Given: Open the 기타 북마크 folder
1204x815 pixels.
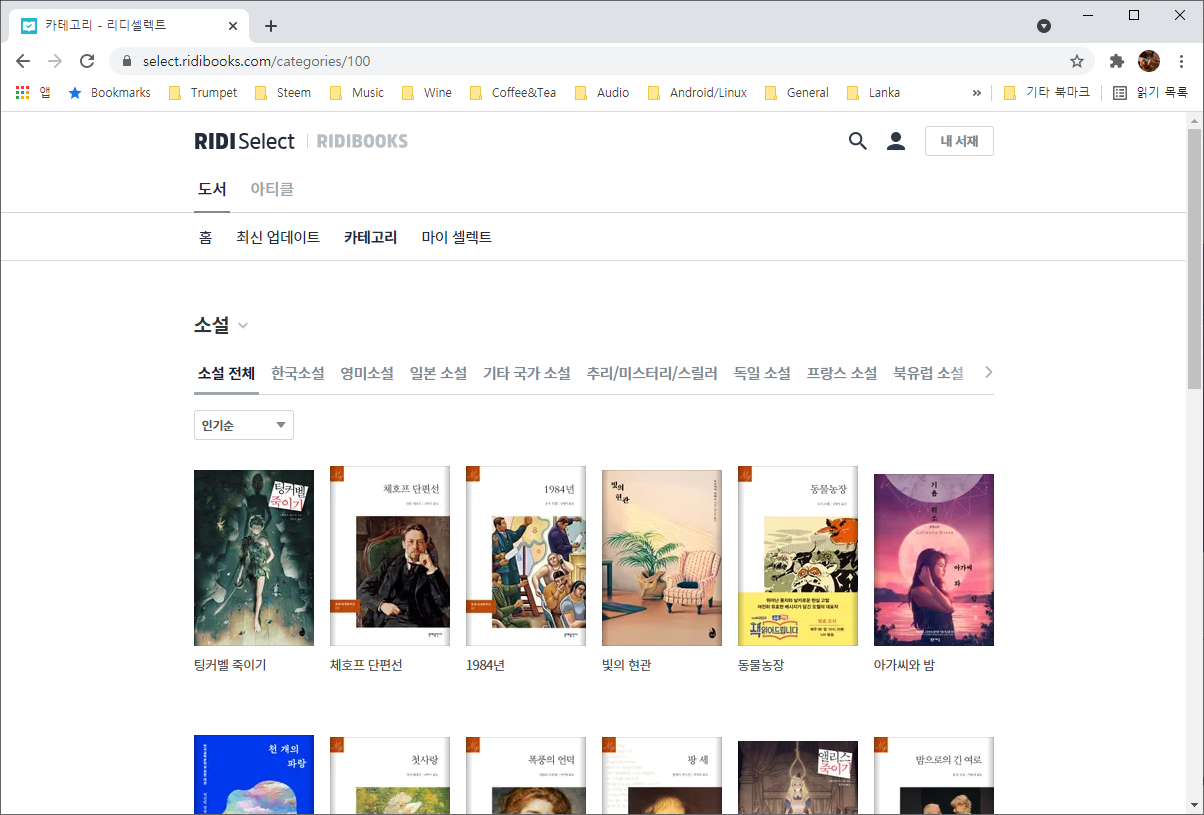Looking at the screenshot, I should coord(1046,93).
